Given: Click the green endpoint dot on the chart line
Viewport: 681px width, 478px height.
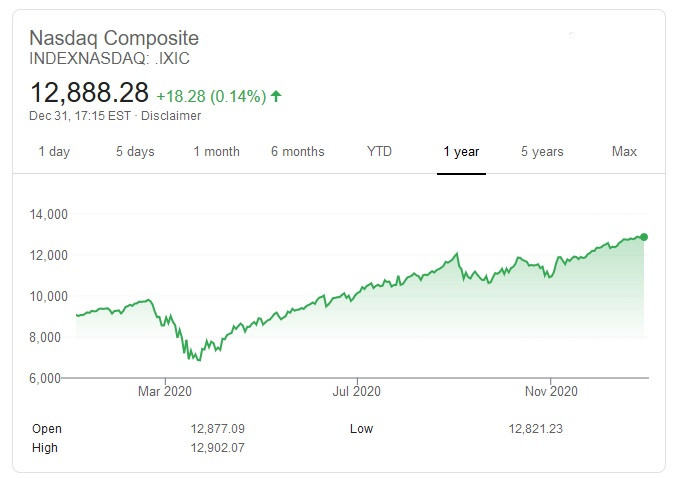Looking at the screenshot, I should [x=644, y=237].
